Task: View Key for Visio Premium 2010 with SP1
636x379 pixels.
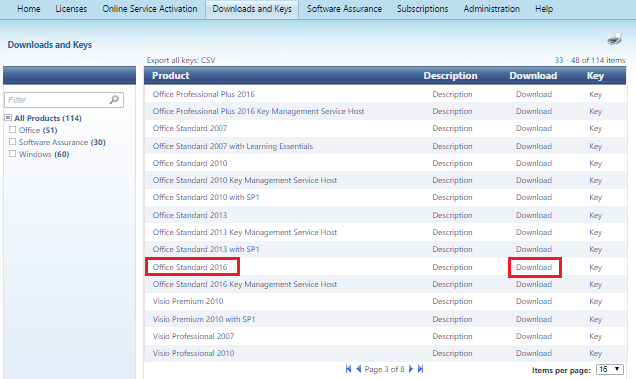Action: click(595, 319)
